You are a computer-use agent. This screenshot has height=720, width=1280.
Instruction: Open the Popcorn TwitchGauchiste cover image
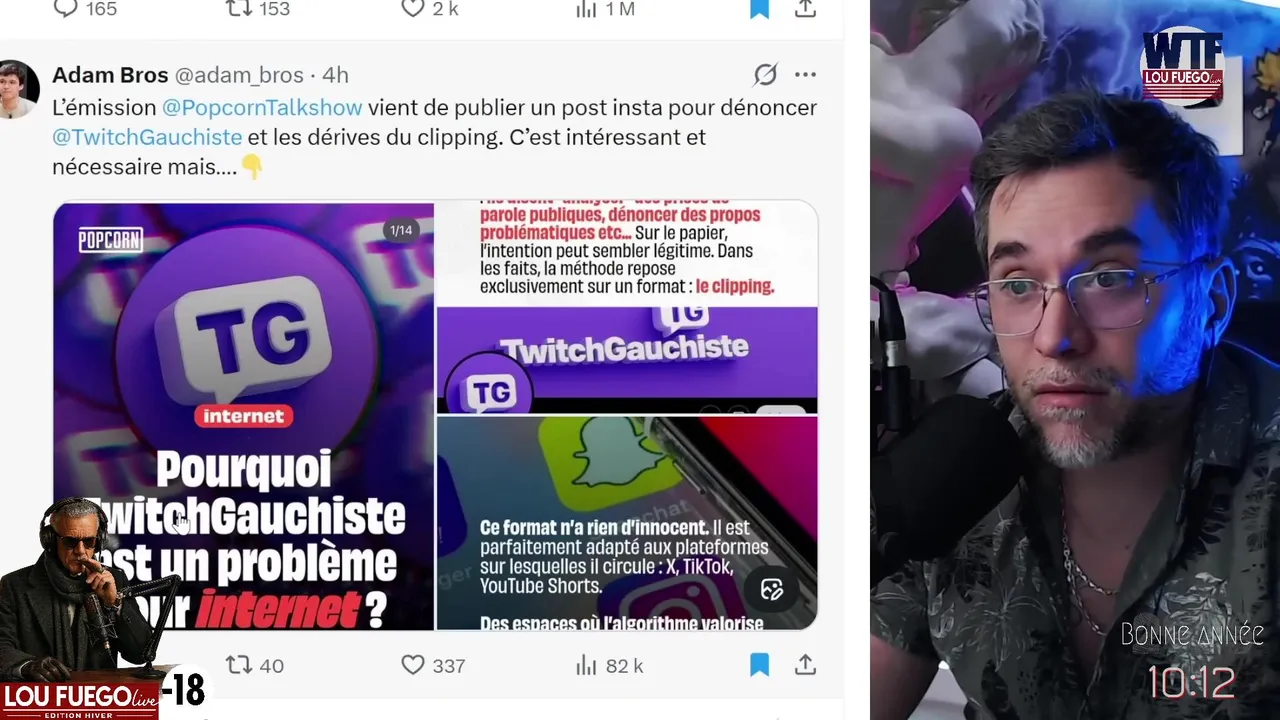pyautogui.click(x=243, y=416)
